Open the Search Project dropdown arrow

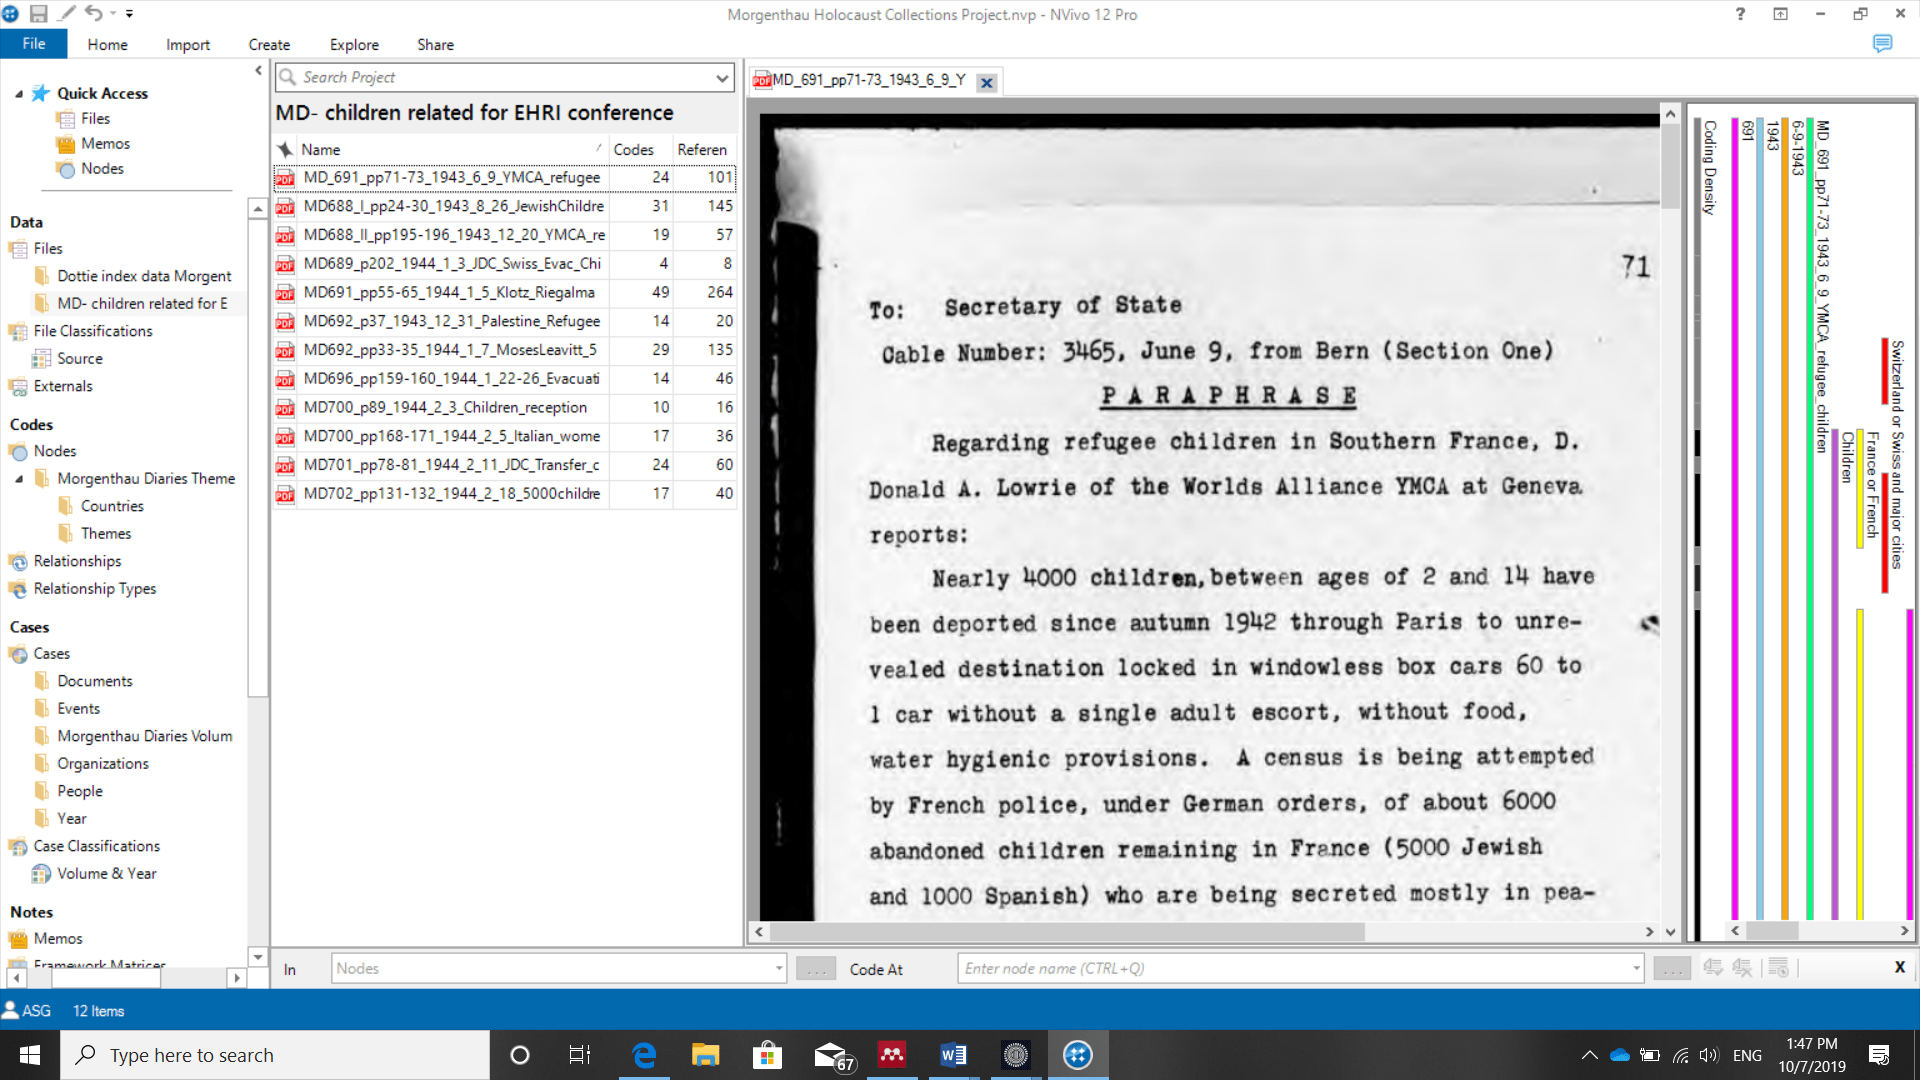(x=721, y=77)
